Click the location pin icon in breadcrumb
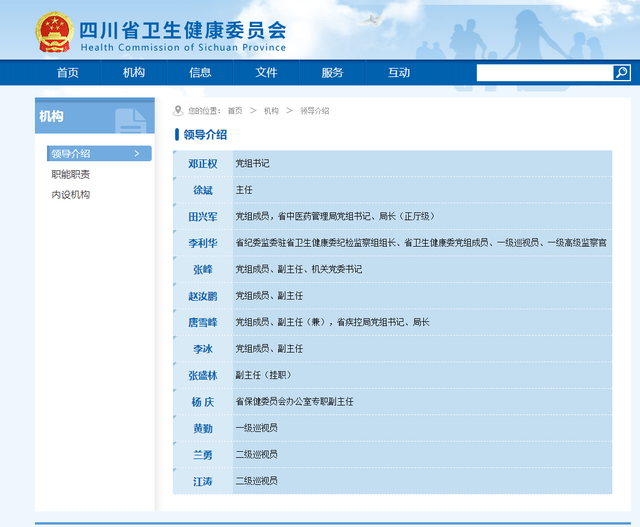Viewport: 640px width, 527px height. point(178,111)
